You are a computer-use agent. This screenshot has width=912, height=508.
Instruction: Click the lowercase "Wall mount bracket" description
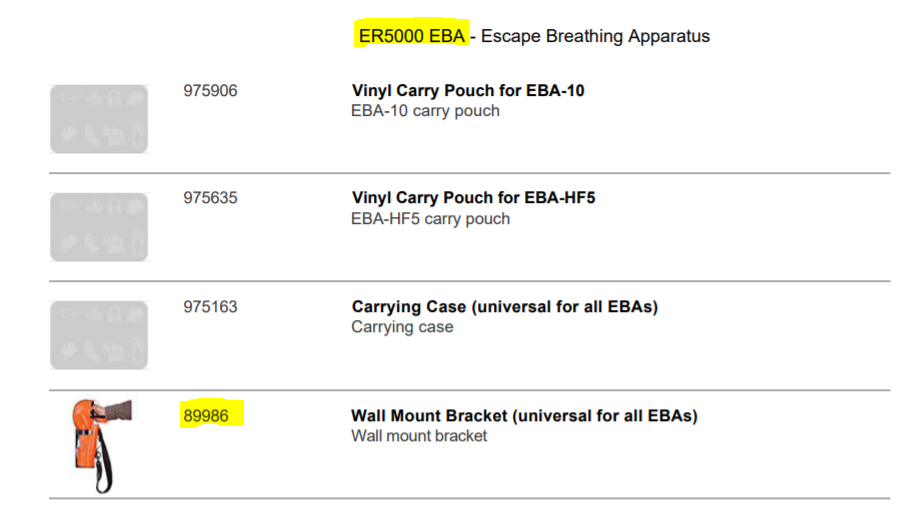click(419, 436)
